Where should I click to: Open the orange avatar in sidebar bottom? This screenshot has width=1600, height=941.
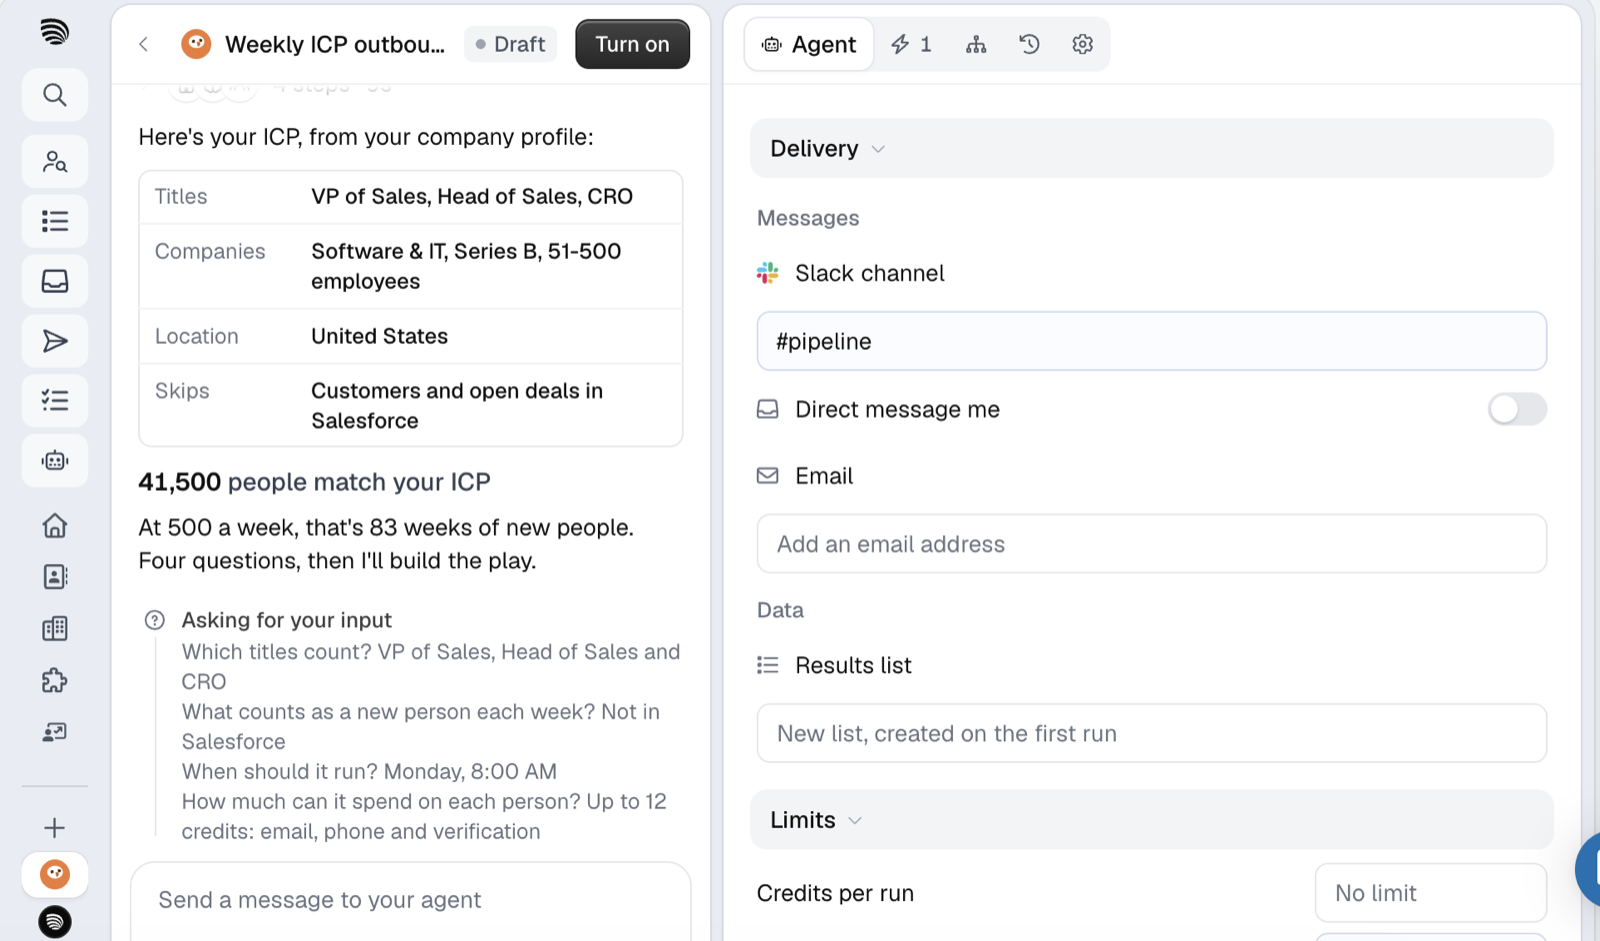click(55, 875)
